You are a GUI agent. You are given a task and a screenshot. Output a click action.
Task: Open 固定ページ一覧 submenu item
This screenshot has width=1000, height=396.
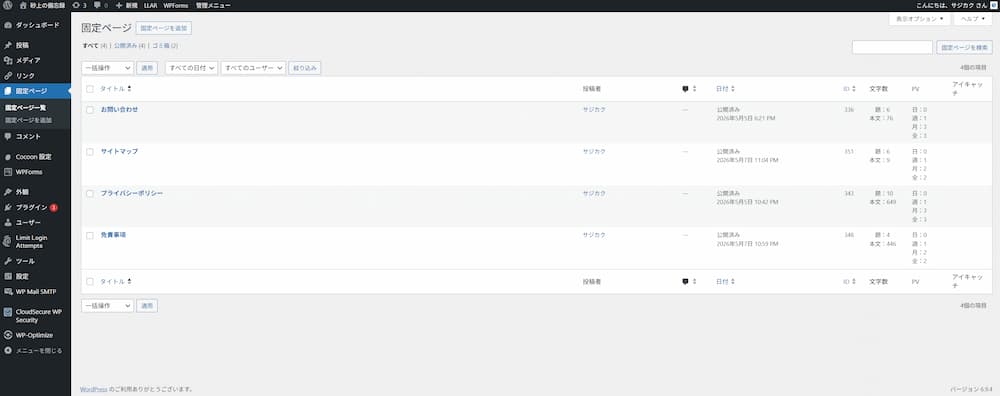pyautogui.click(x=26, y=108)
